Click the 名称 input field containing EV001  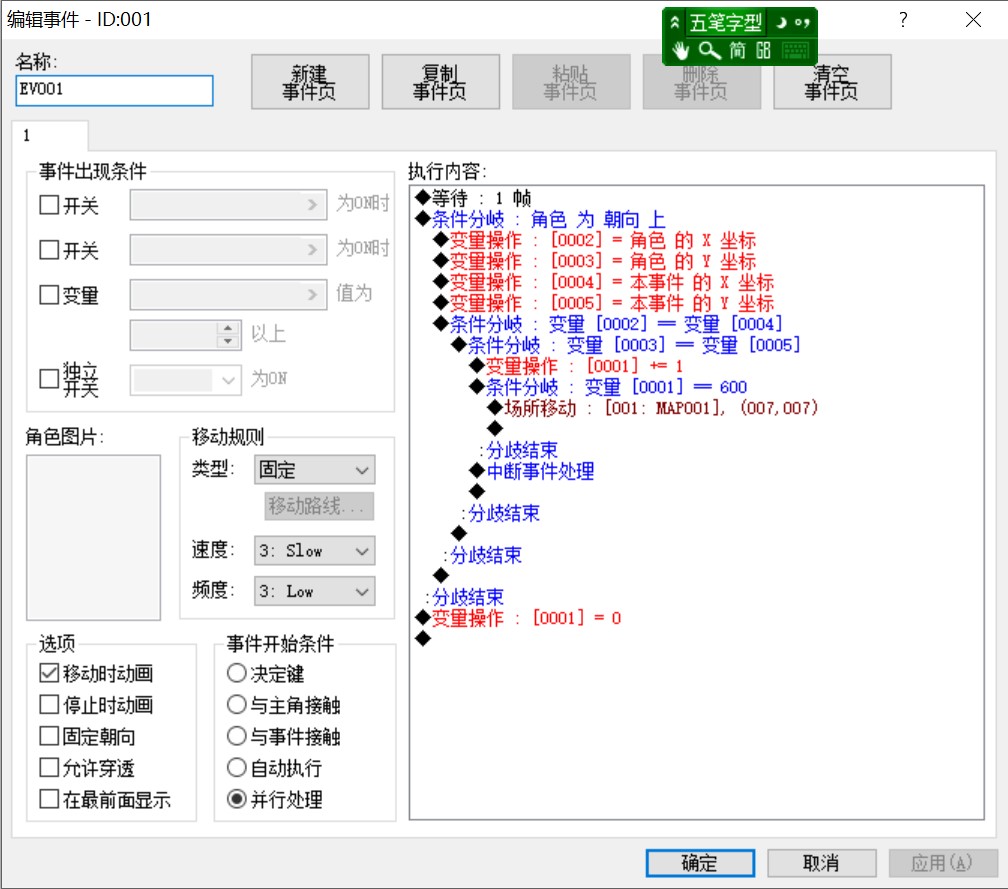(114, 90)
